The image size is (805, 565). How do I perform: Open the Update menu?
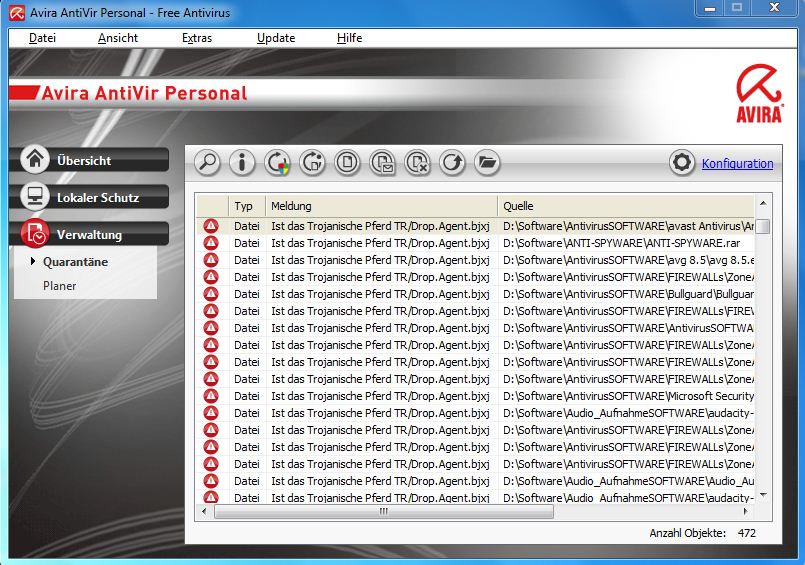tap(276, 38)
